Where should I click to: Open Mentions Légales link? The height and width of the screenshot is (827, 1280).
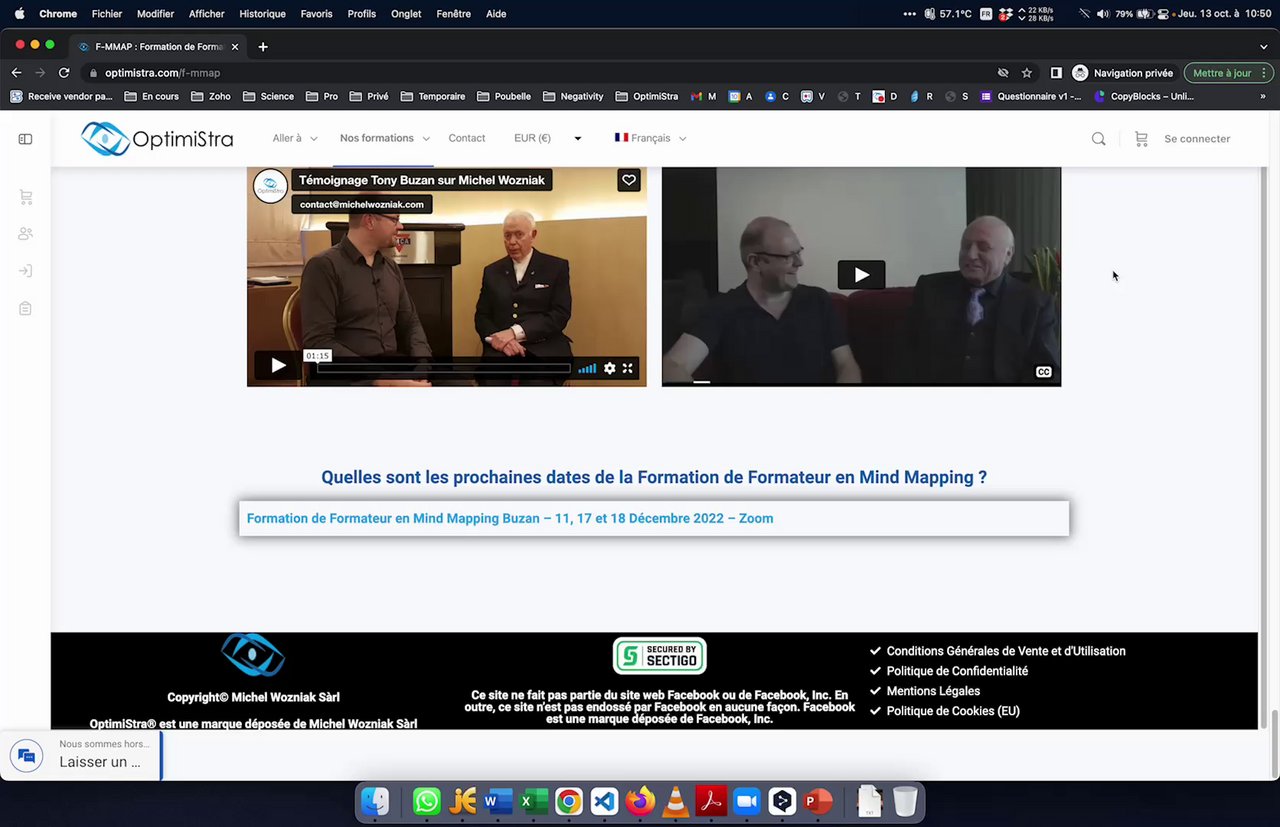coord(933,691)
